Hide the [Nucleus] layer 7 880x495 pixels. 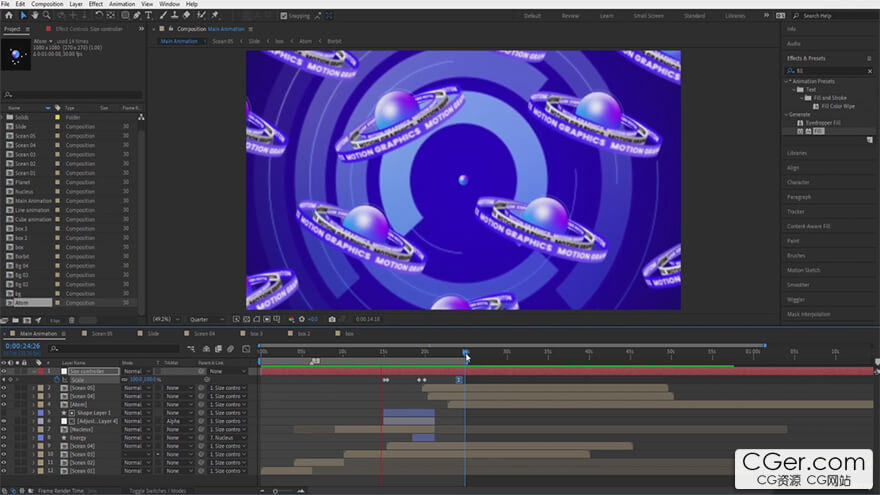click(4, 429)
